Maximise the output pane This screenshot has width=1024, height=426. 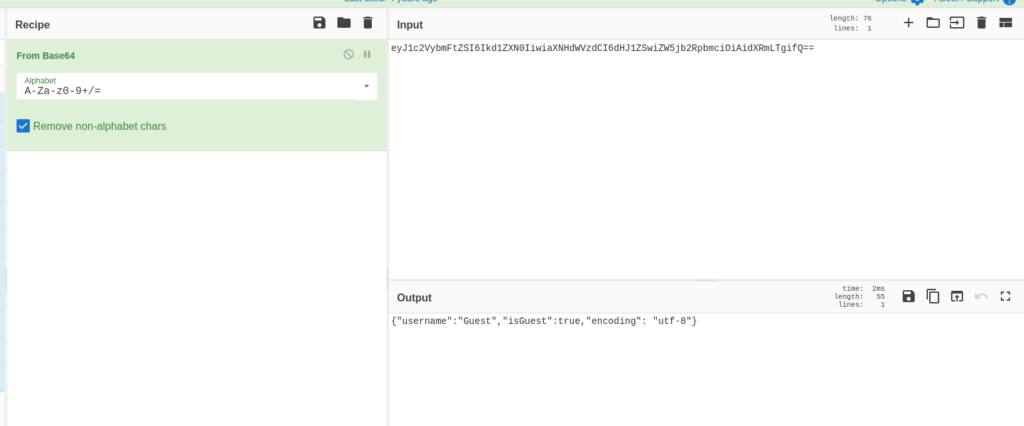(x=1005, y=296)
